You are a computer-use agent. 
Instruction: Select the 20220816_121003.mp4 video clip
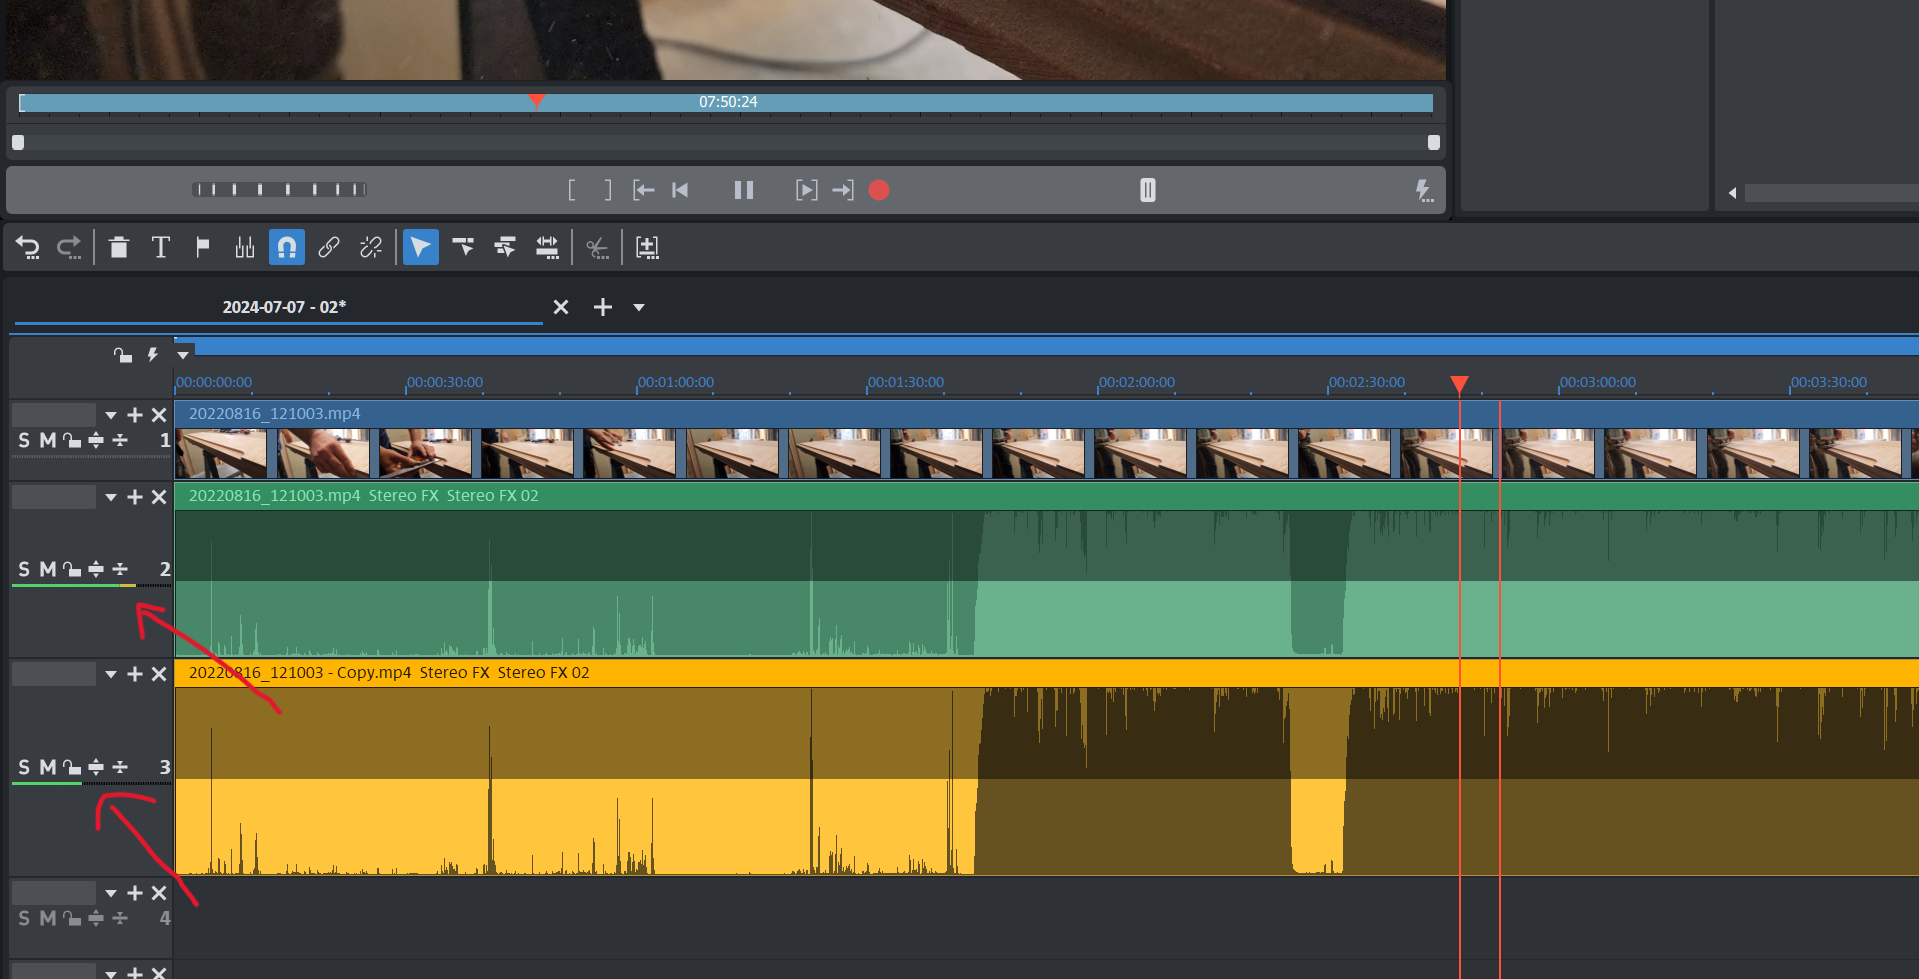tap(1046, 440)
